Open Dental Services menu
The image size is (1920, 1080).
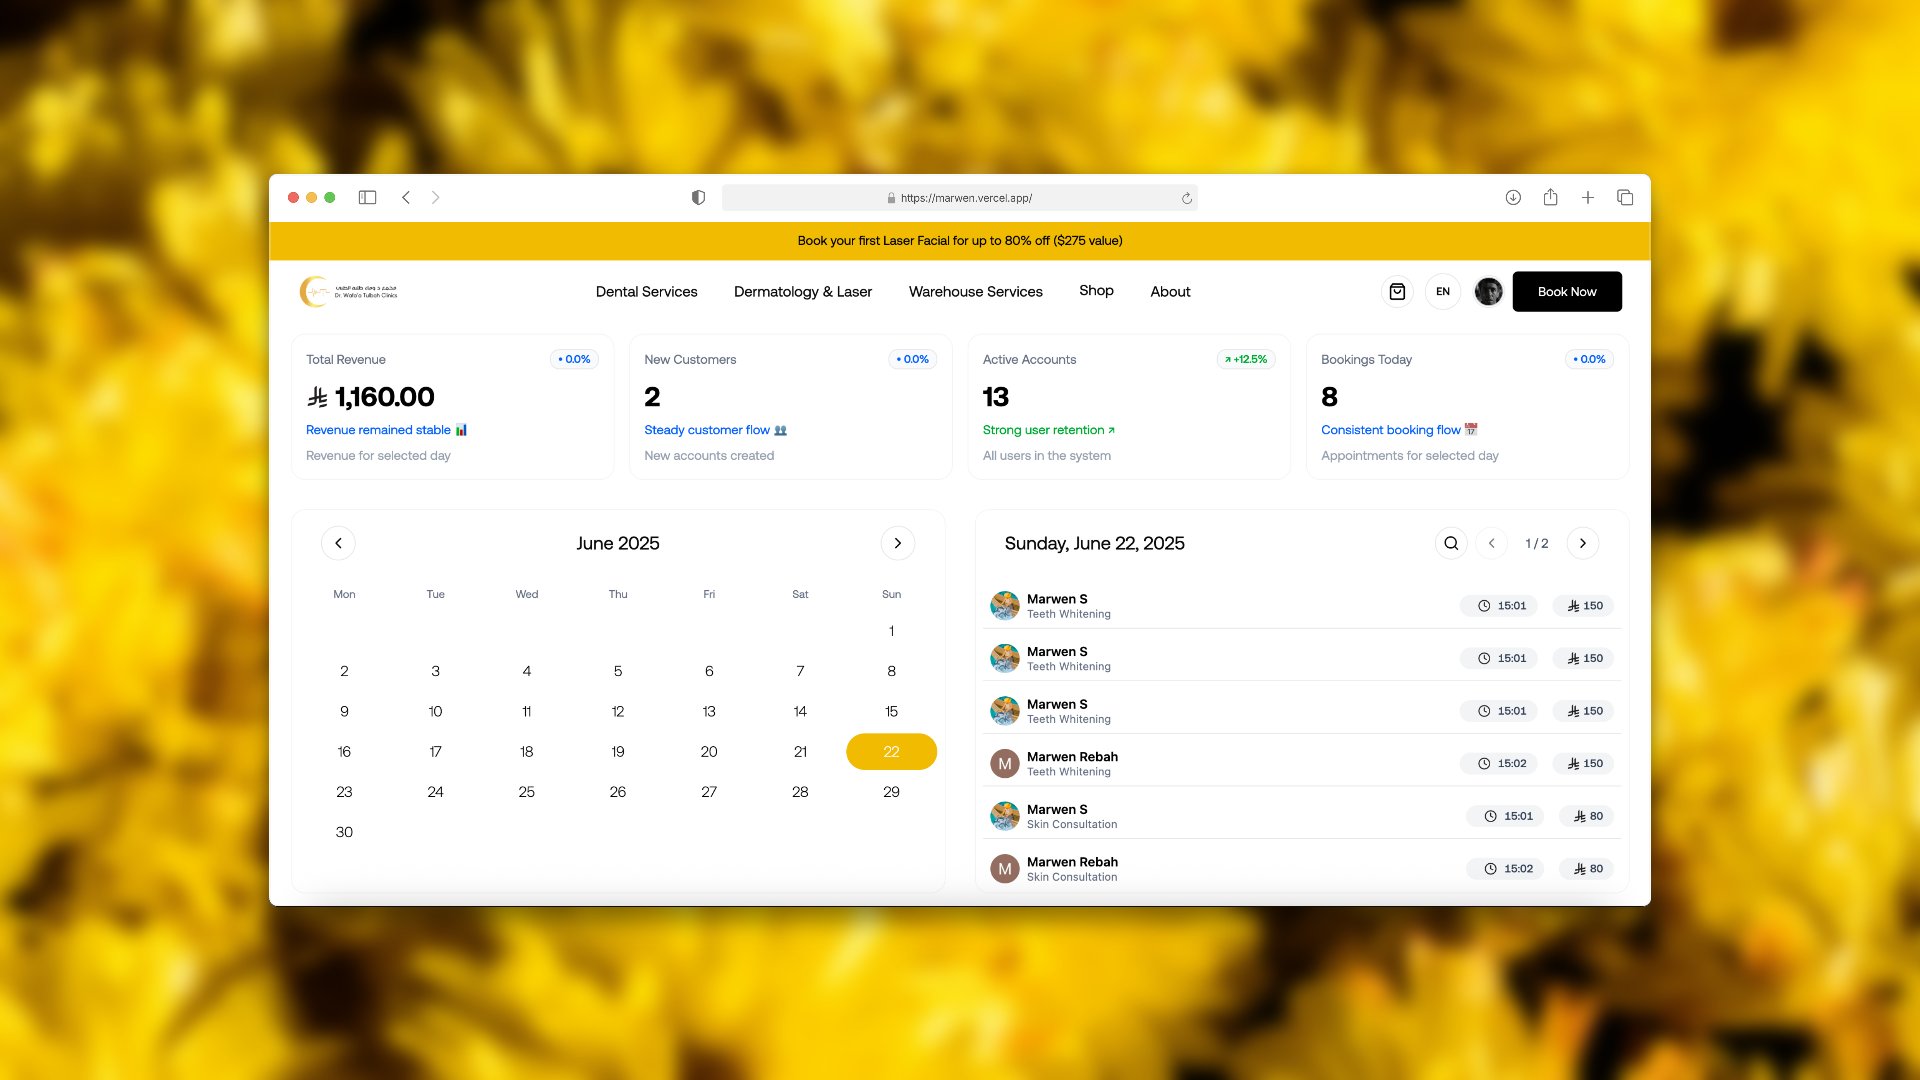pyautogui.click(x=647, y=291)
